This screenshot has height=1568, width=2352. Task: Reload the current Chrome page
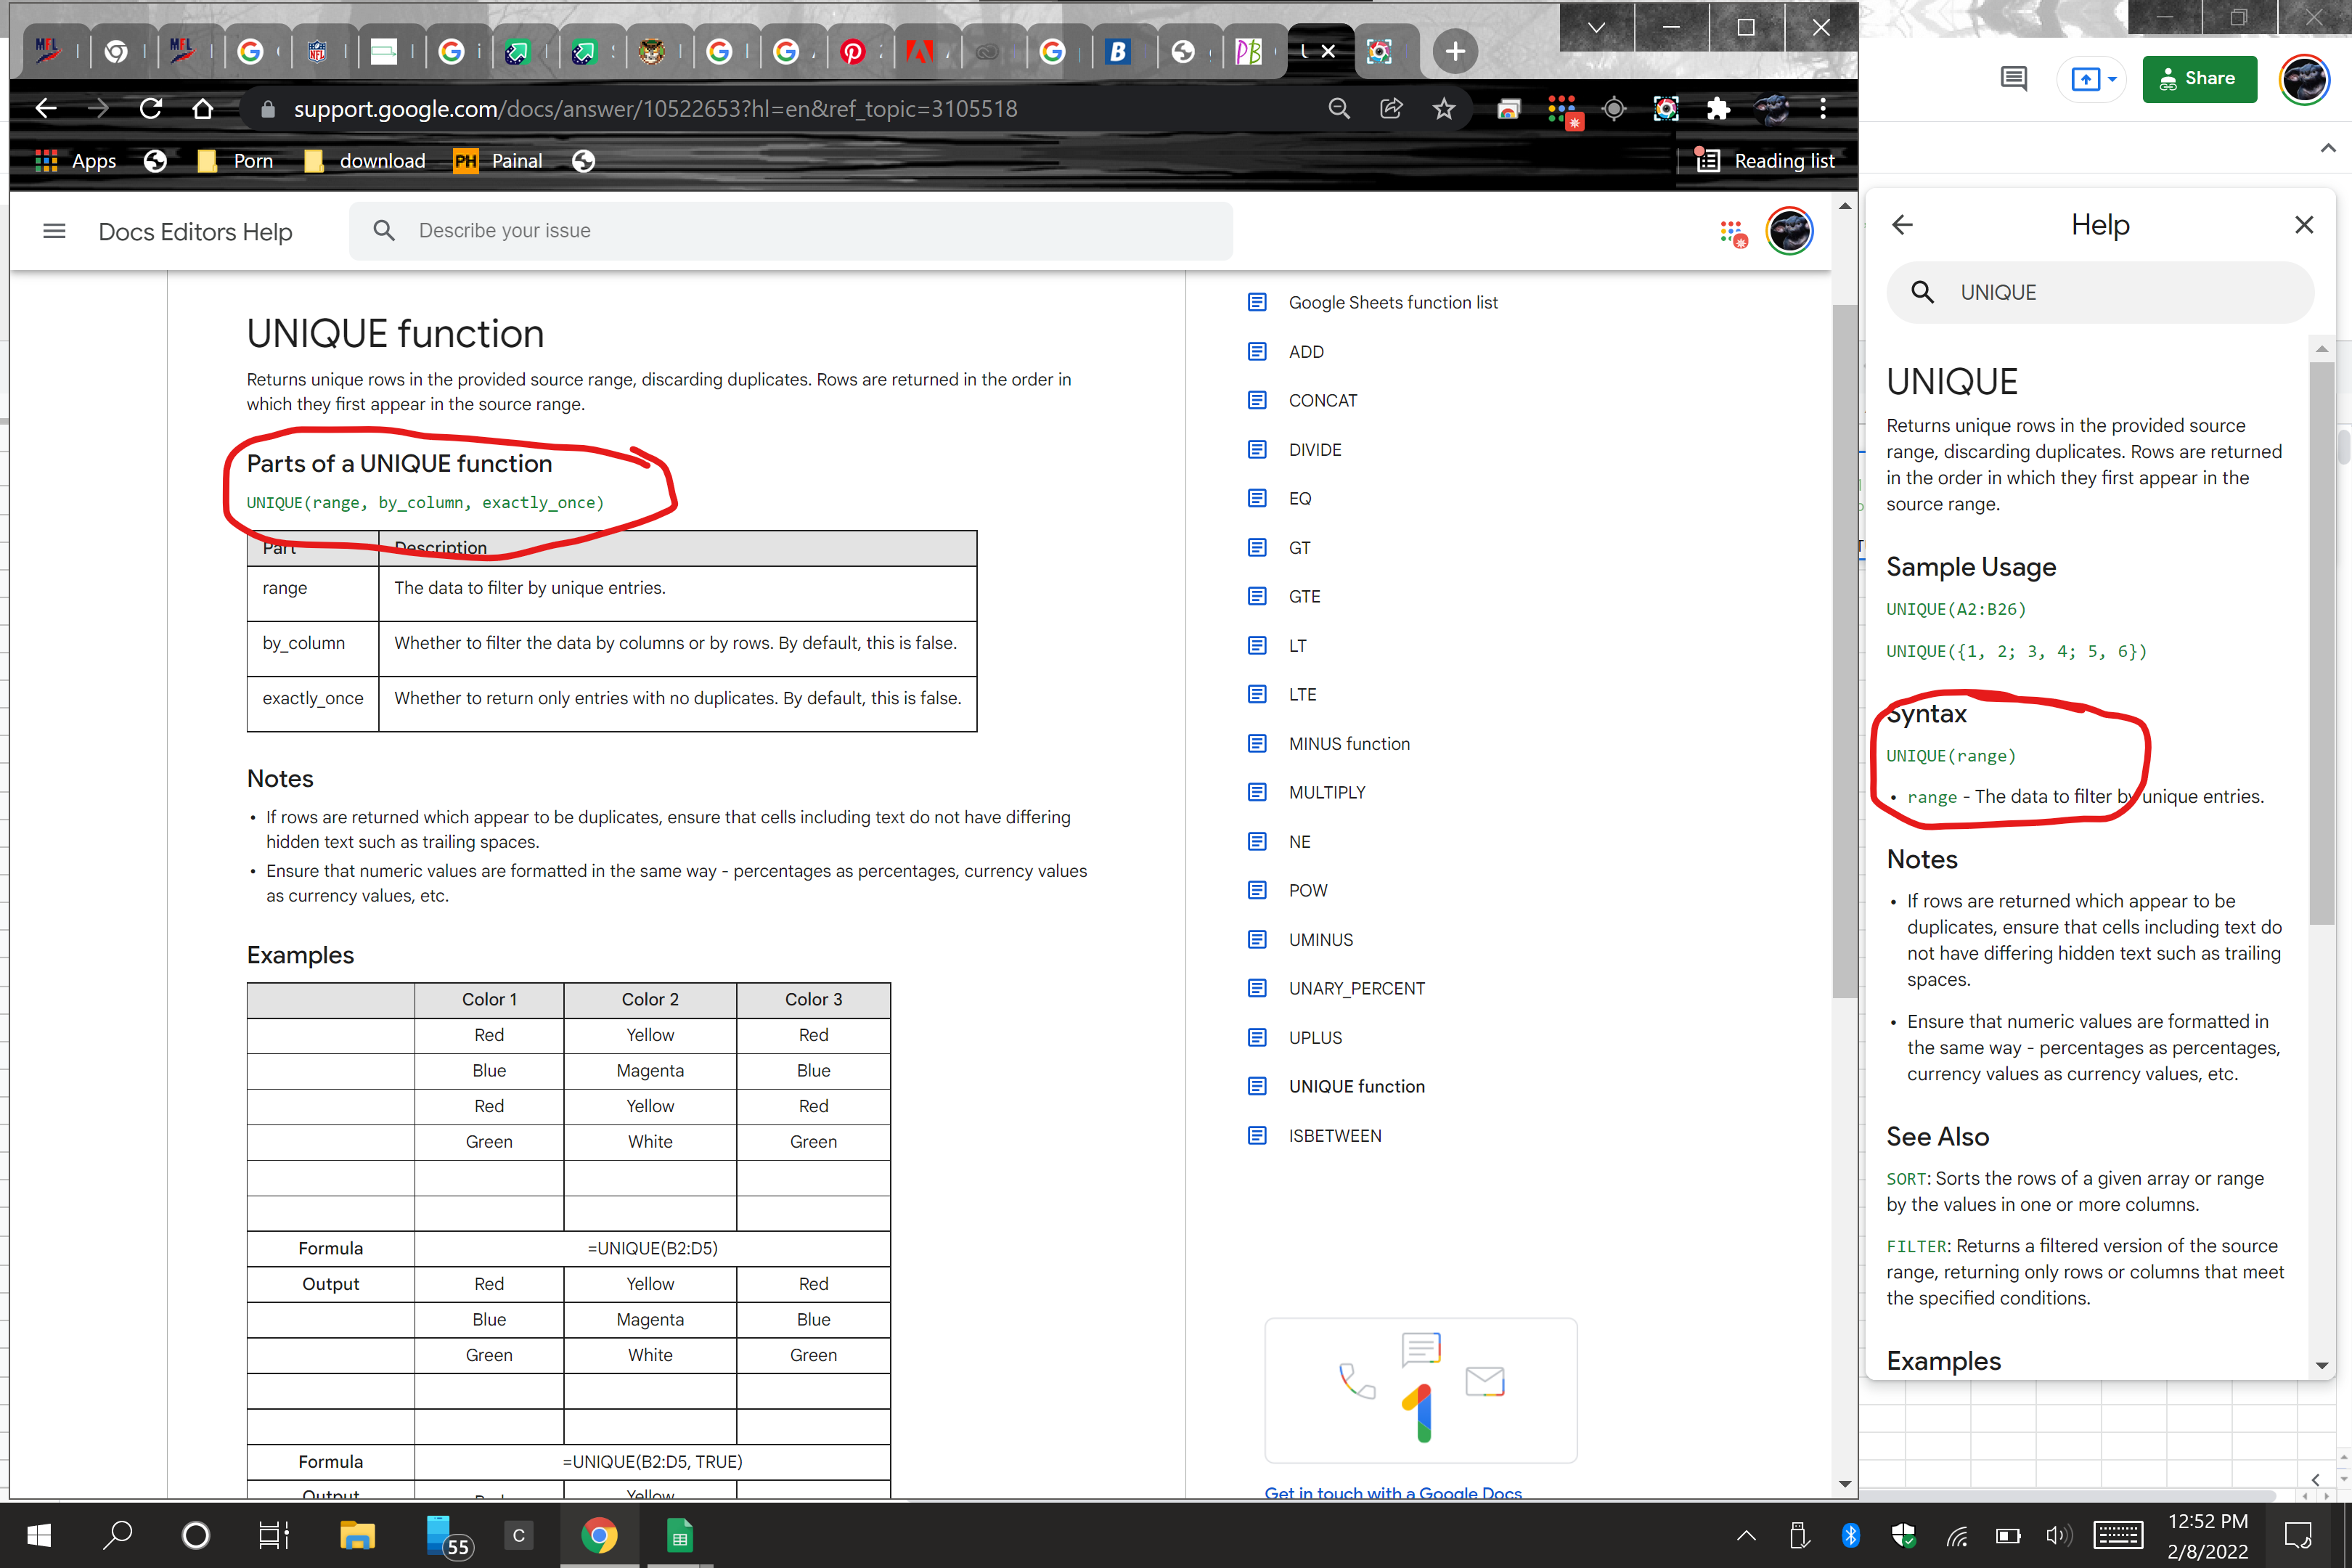(x=151, y=109)
